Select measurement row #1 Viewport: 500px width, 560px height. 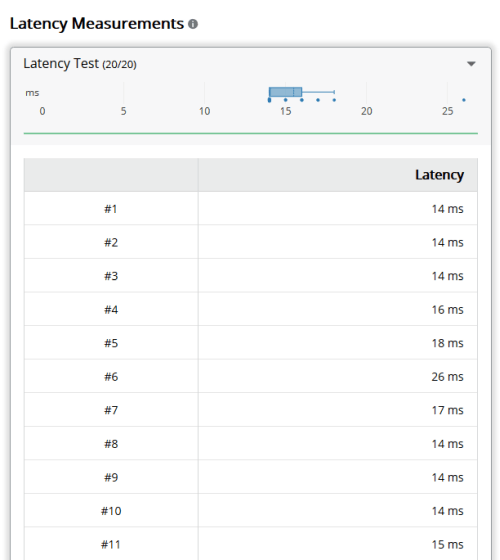tap(251, 209)
